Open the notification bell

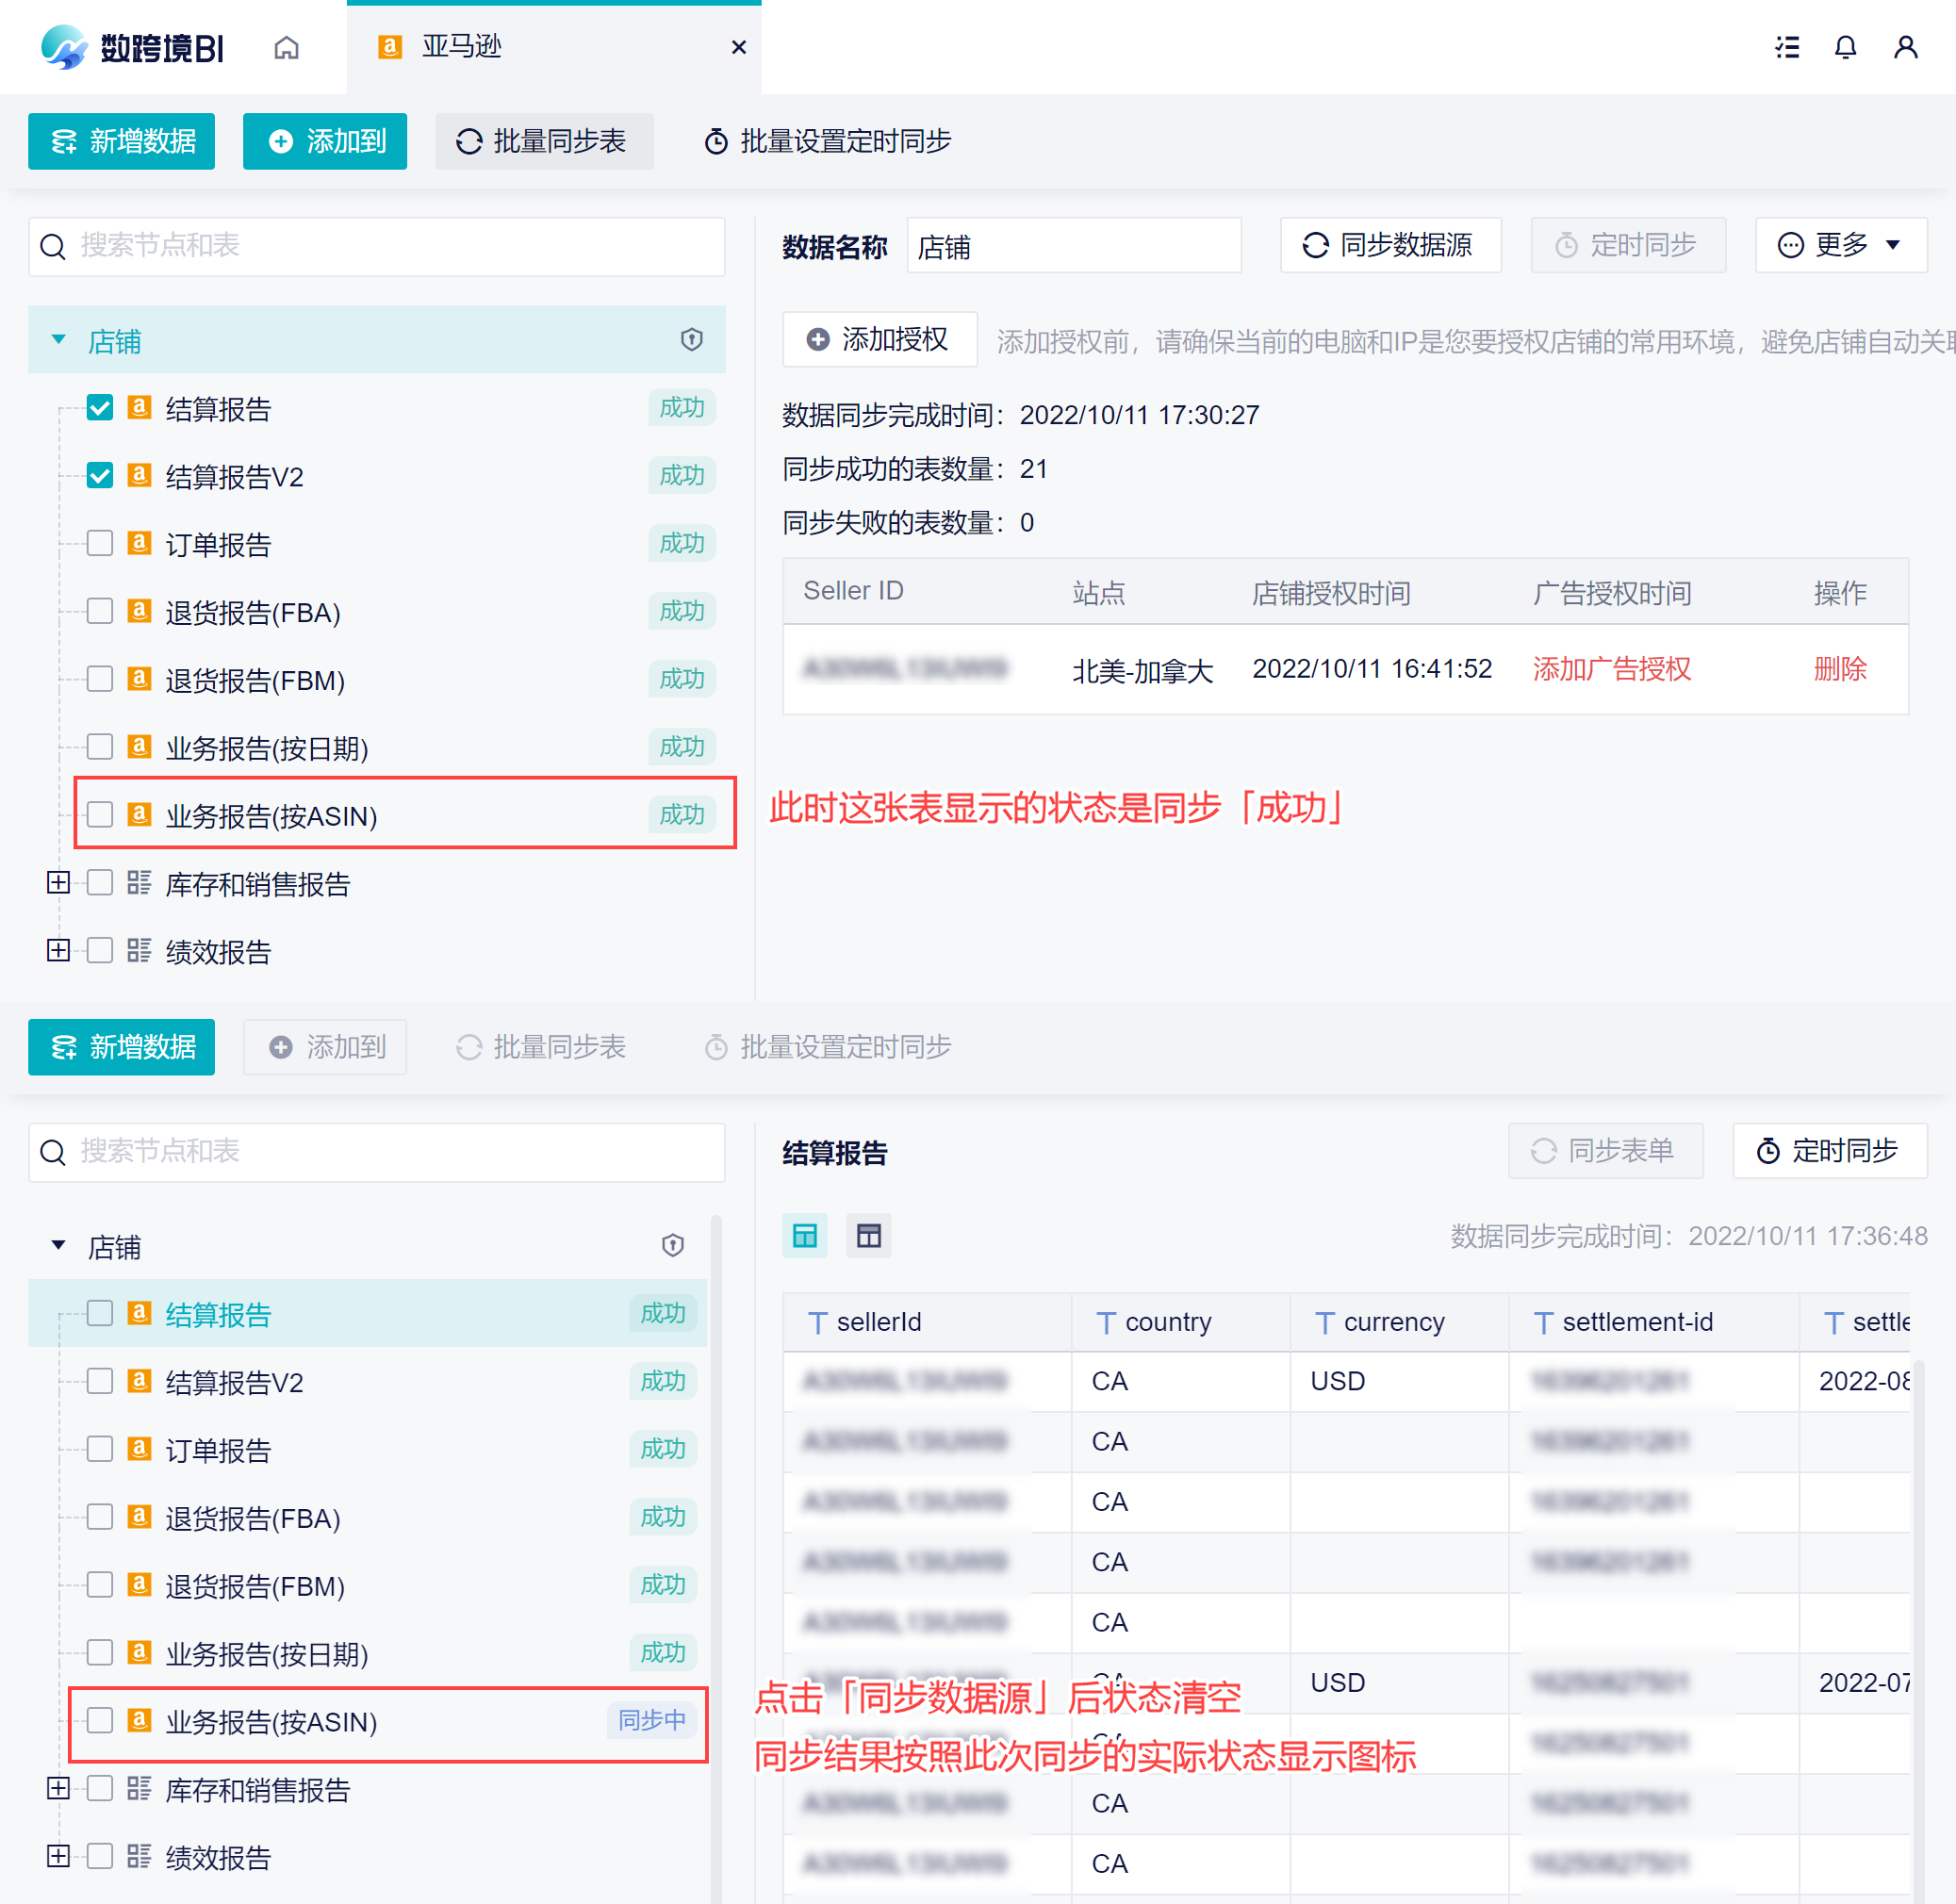point(1845,47)
